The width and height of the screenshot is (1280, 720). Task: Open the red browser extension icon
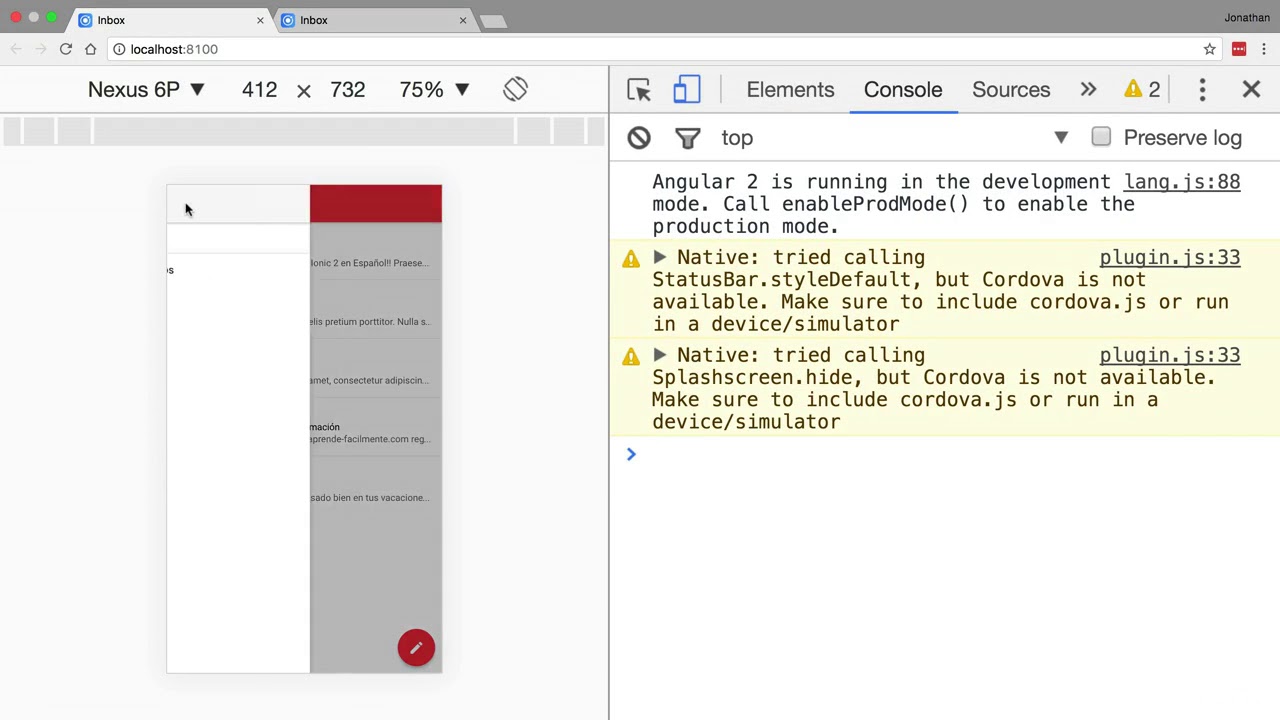tap(1239, 49)
